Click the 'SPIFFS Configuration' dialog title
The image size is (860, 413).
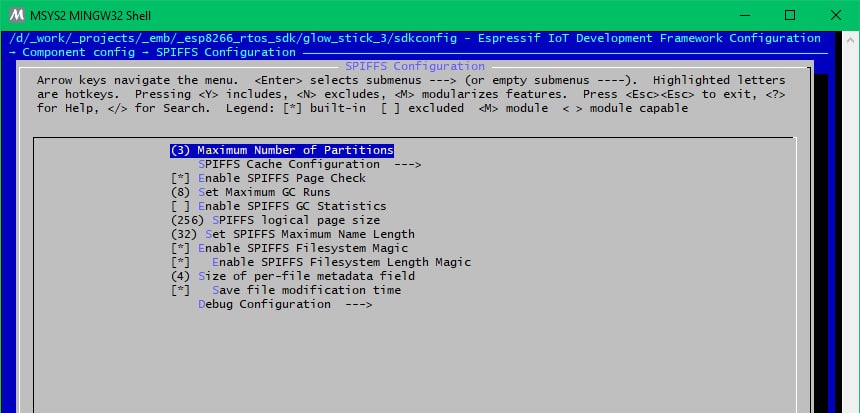415,66
